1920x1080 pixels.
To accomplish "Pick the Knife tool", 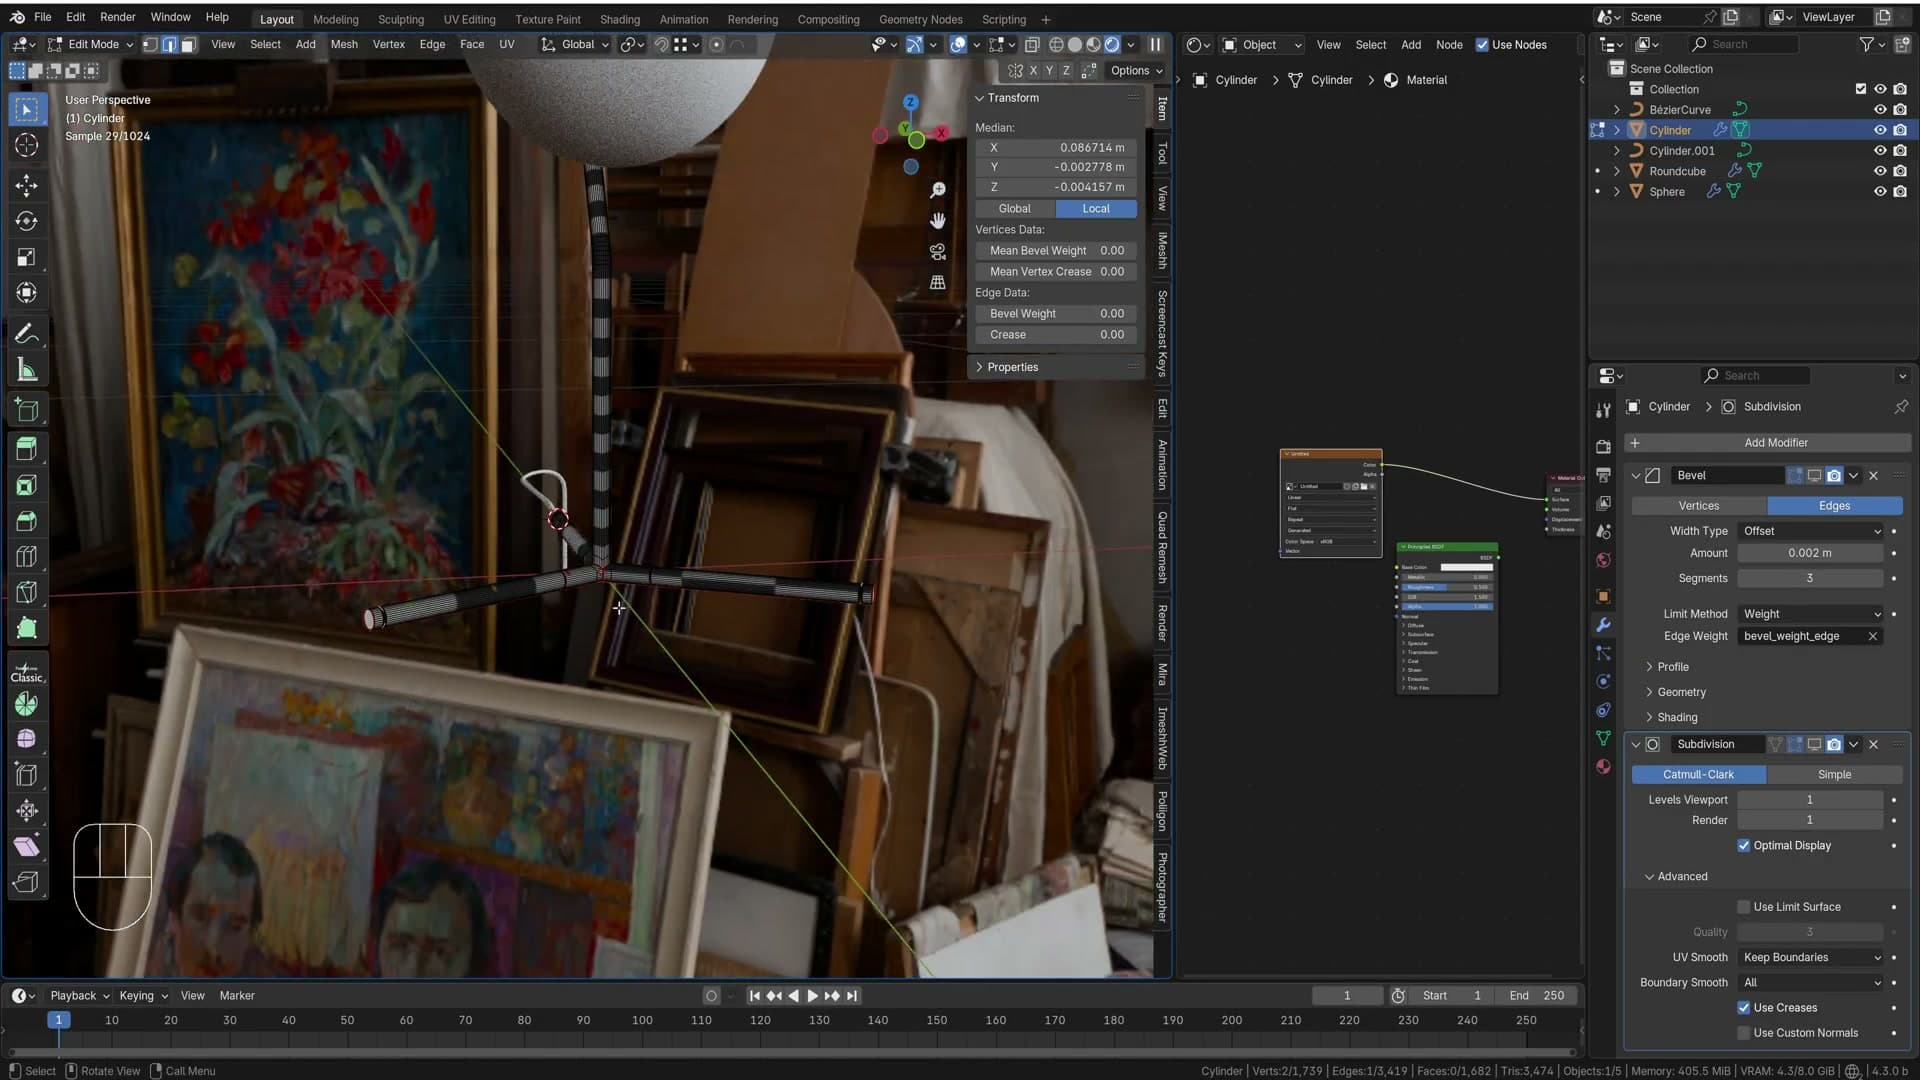I will point(27,593).
